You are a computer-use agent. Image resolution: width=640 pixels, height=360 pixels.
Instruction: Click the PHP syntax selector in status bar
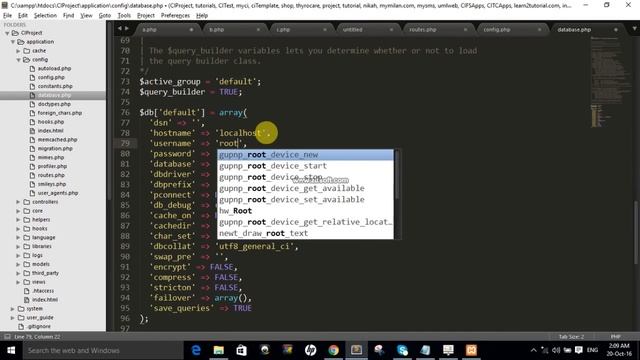(616, 337)
